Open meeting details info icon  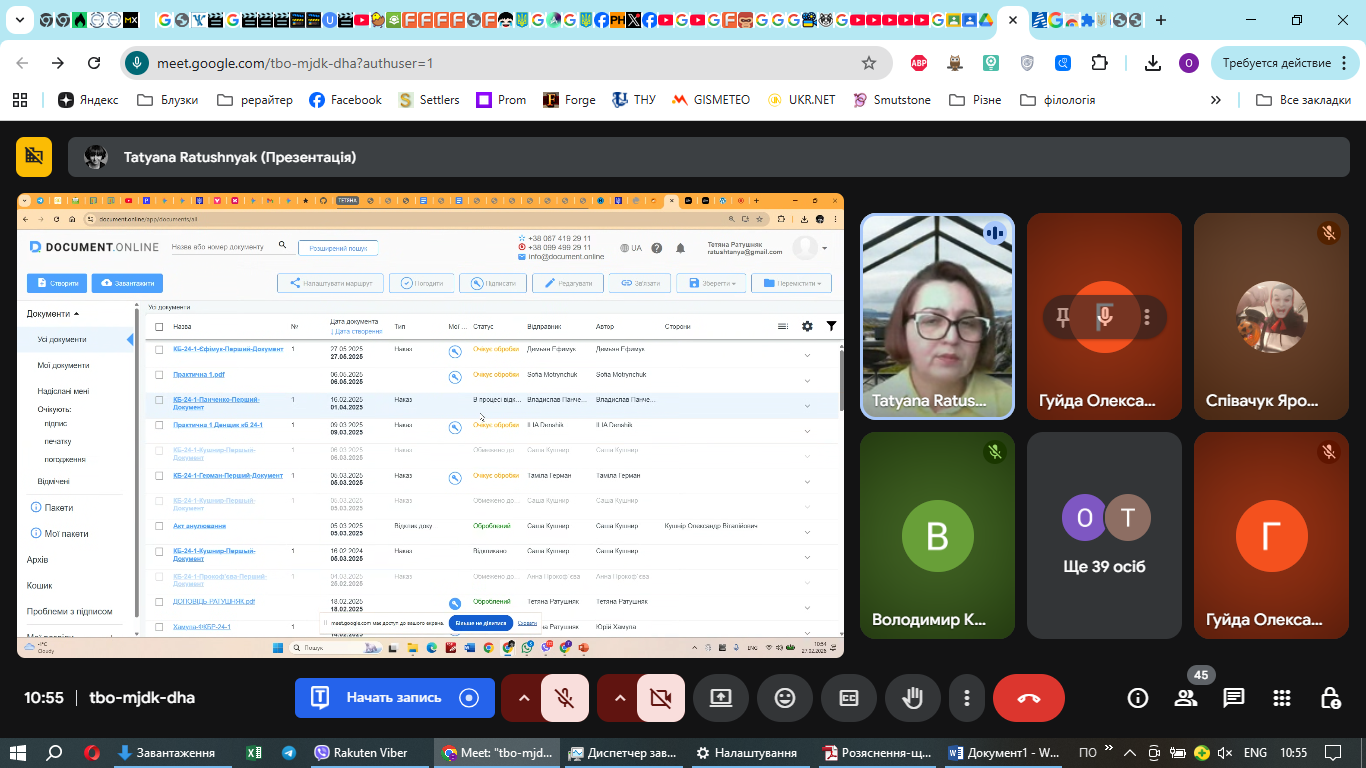[x=1138, y=698]
